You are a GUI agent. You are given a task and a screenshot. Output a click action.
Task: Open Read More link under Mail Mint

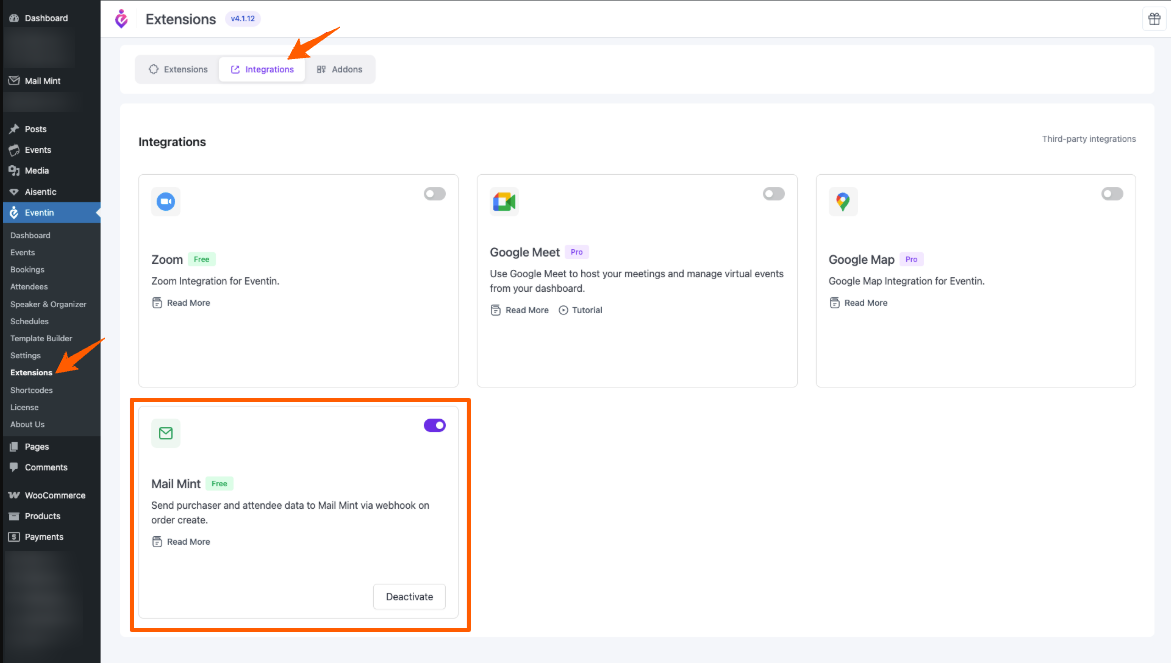coord(188,541)
